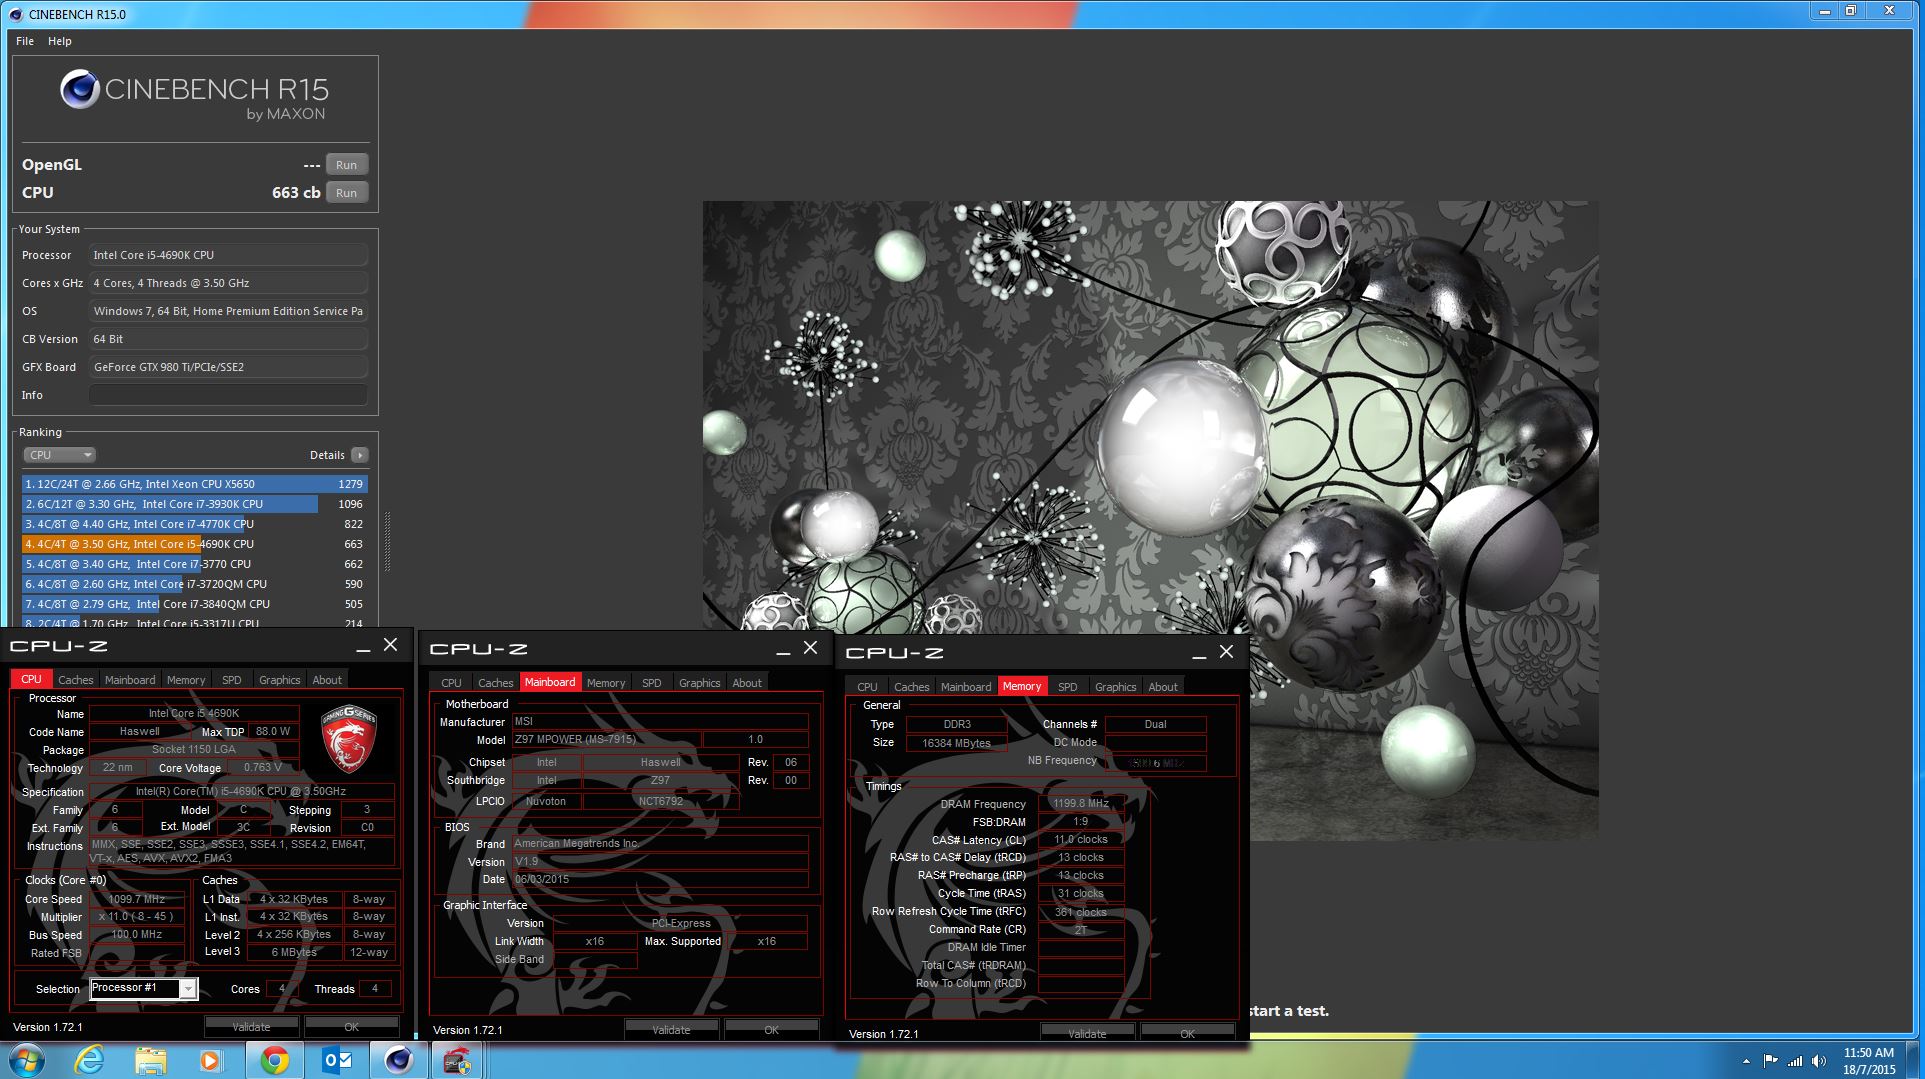1925x1079 pixels.
Task: Open the network signal tray icon
Action: 1795,1061
